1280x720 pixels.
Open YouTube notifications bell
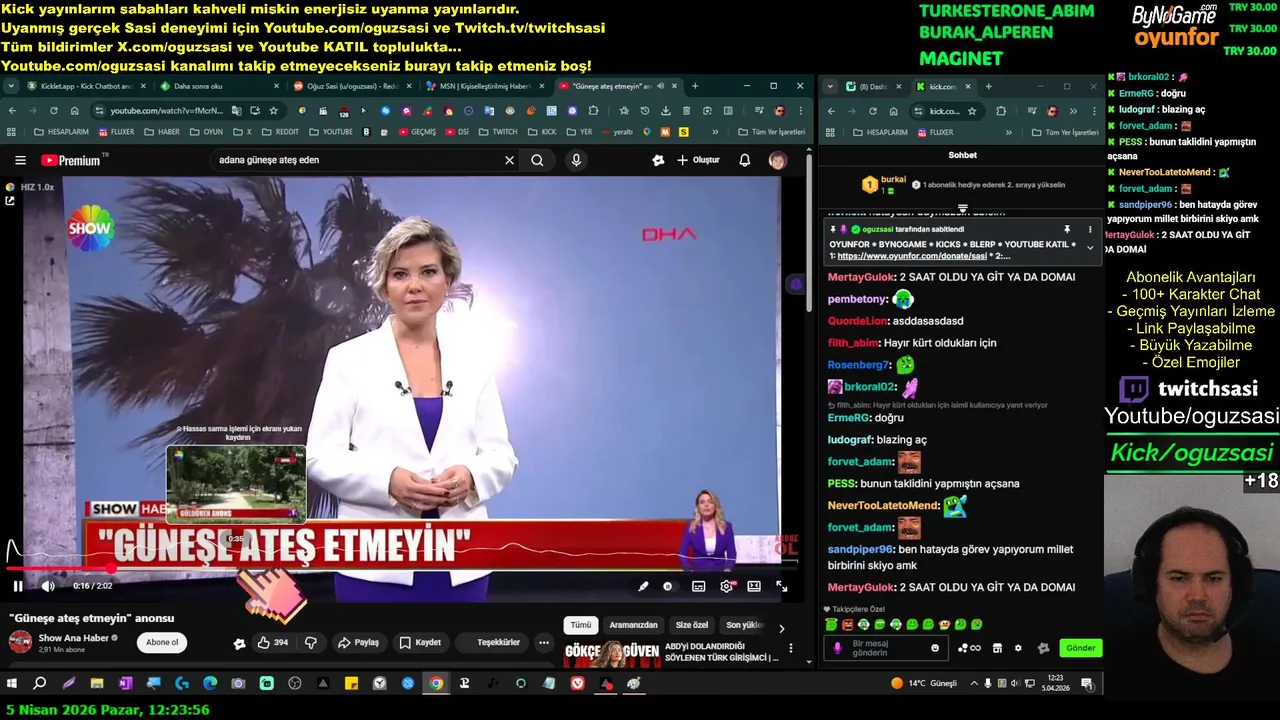(x=745, y=160)
